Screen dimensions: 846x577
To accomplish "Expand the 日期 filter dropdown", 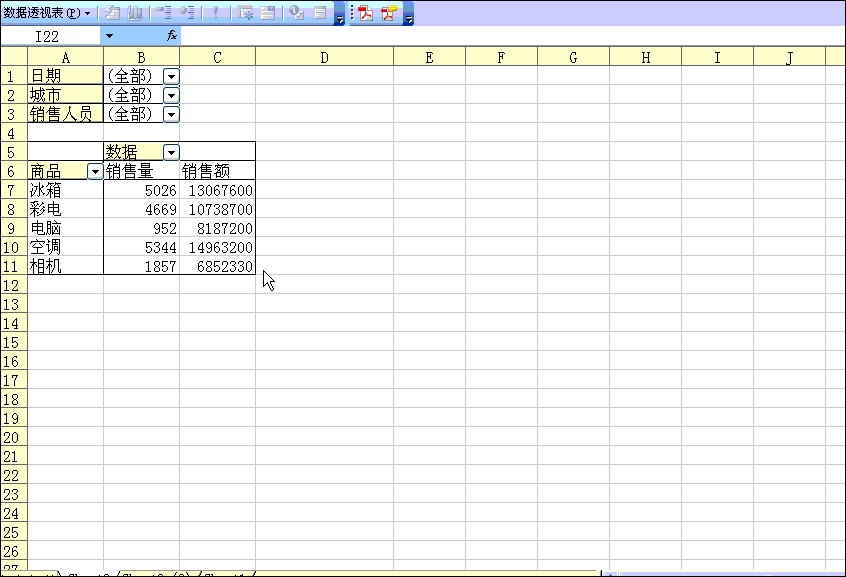I will pos(171,76).
